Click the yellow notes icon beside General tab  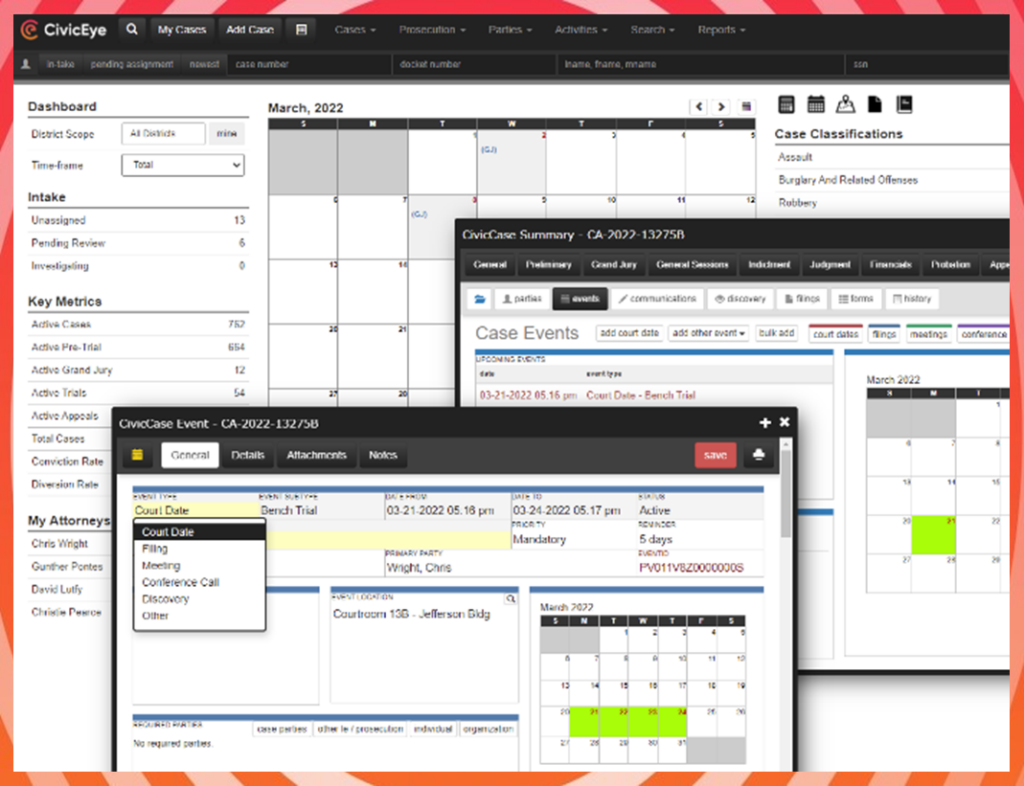139,454
